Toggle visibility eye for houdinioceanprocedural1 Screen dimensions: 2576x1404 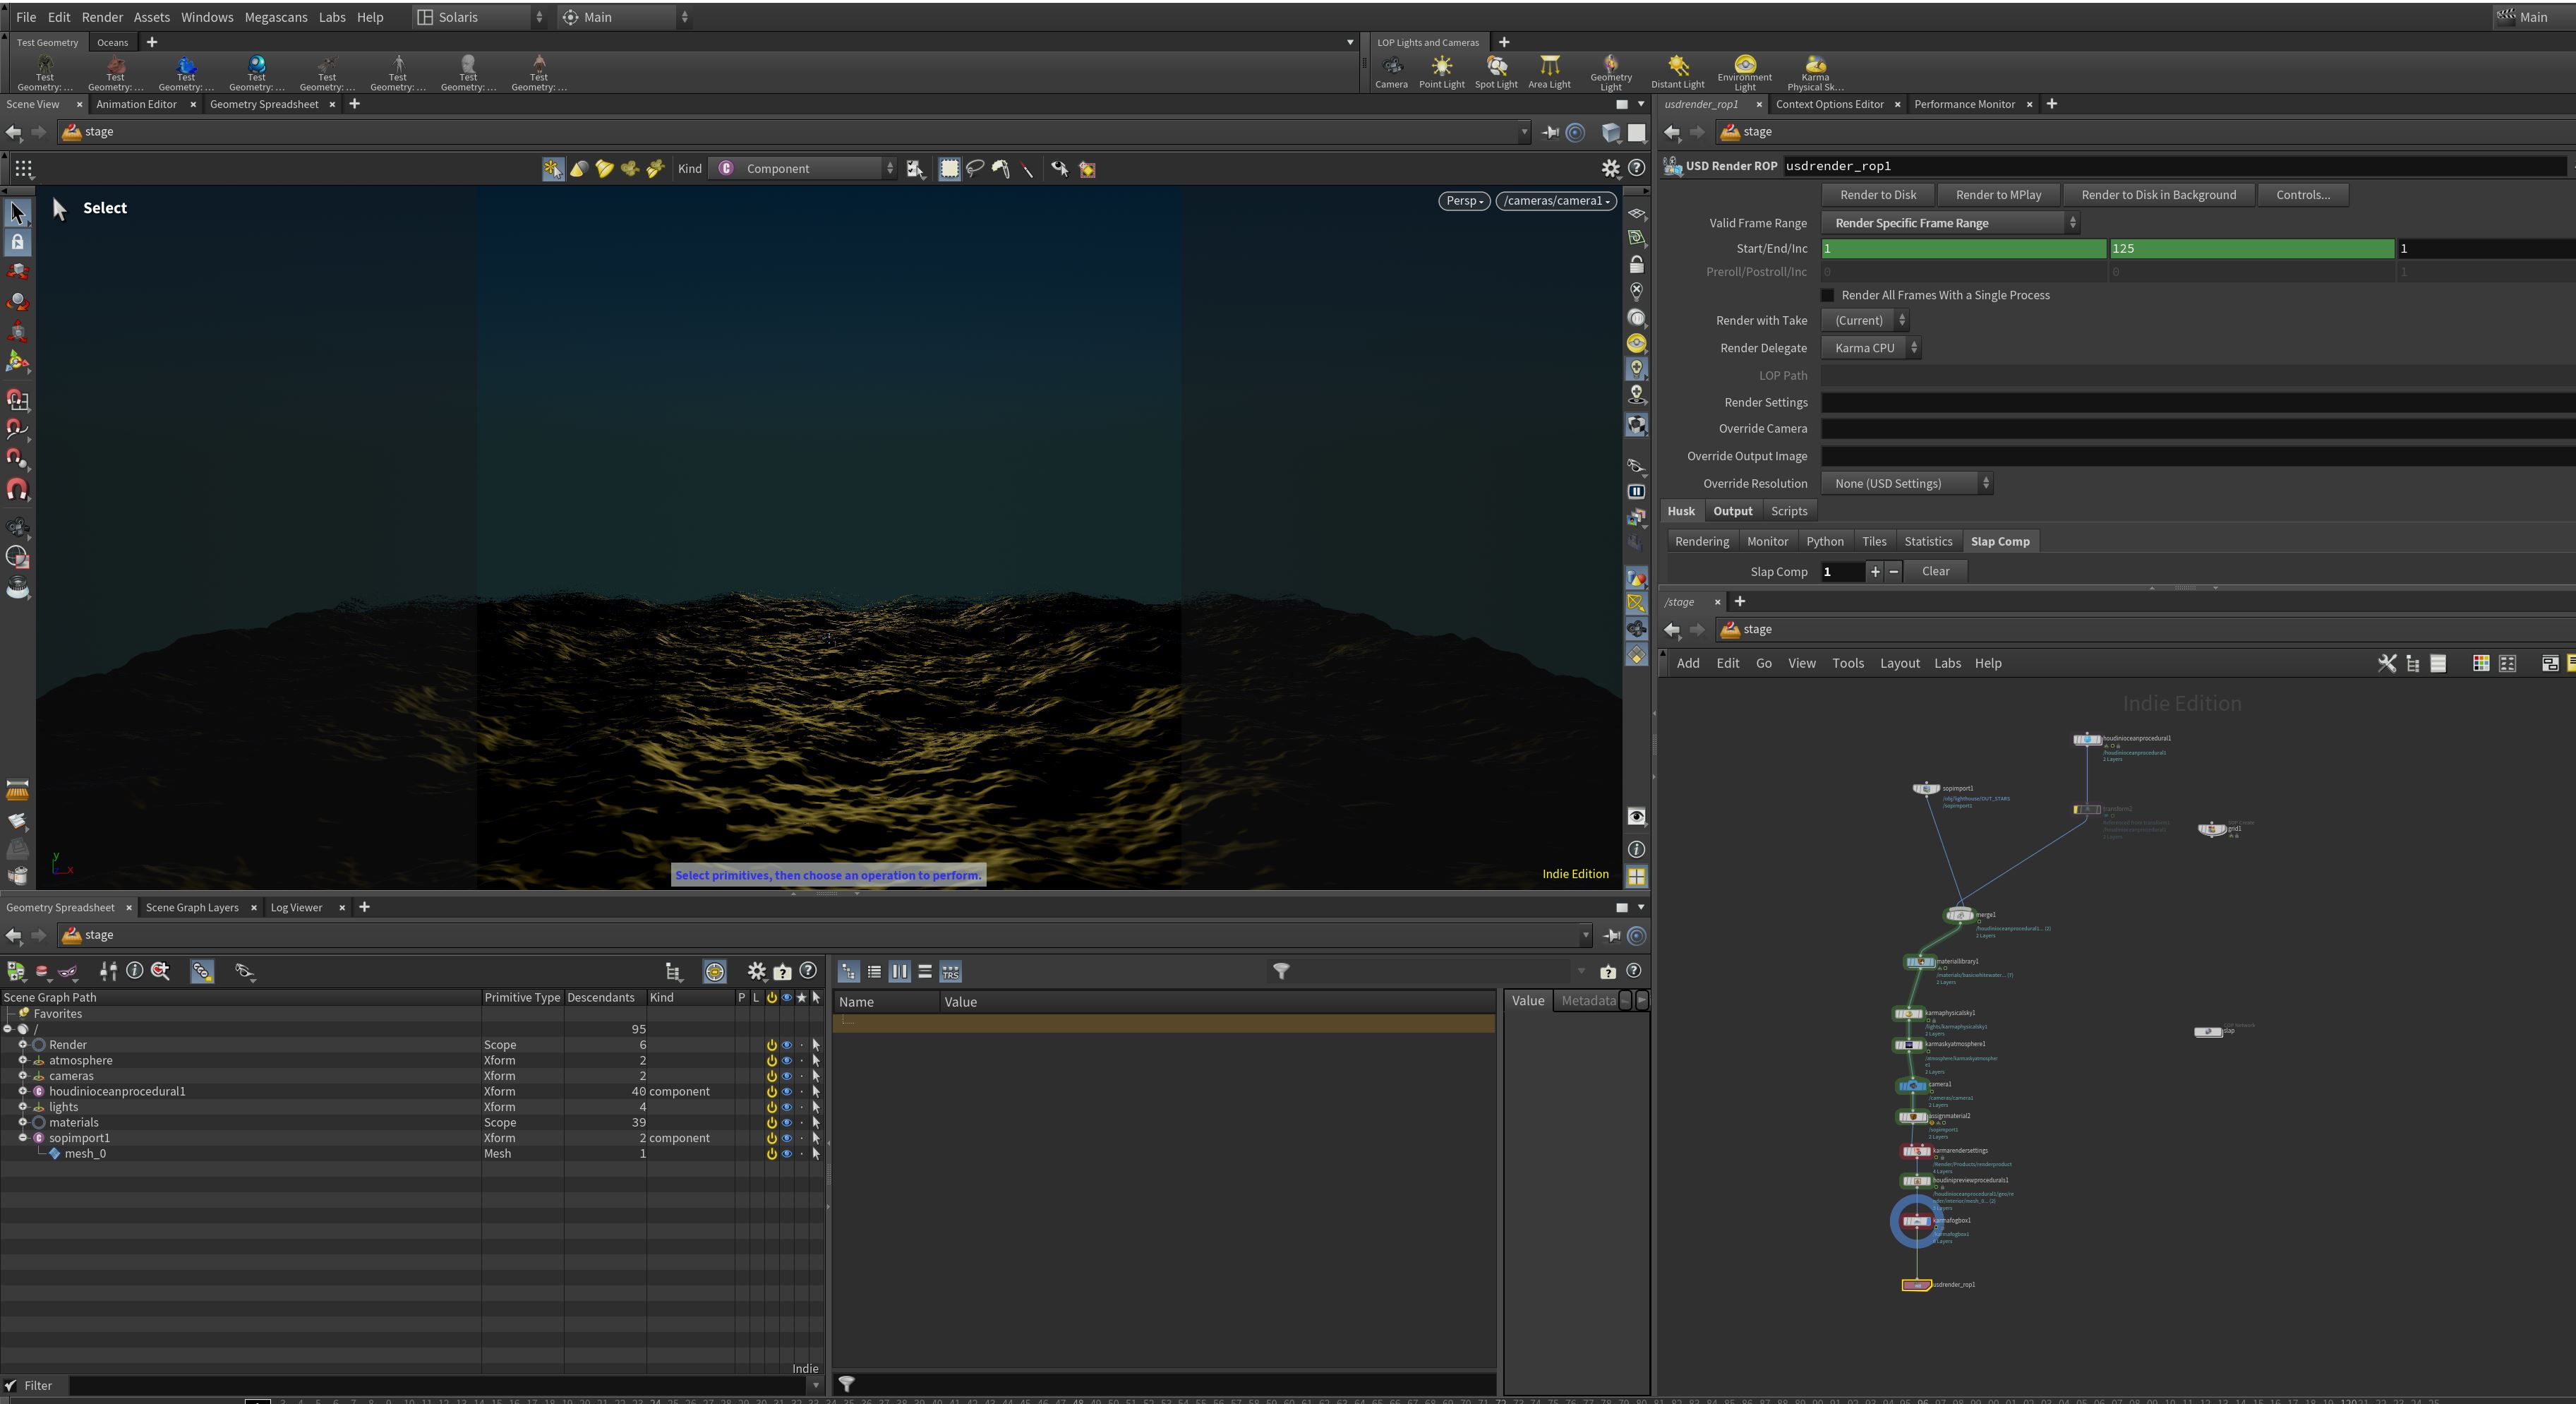tap(786, 1091)
